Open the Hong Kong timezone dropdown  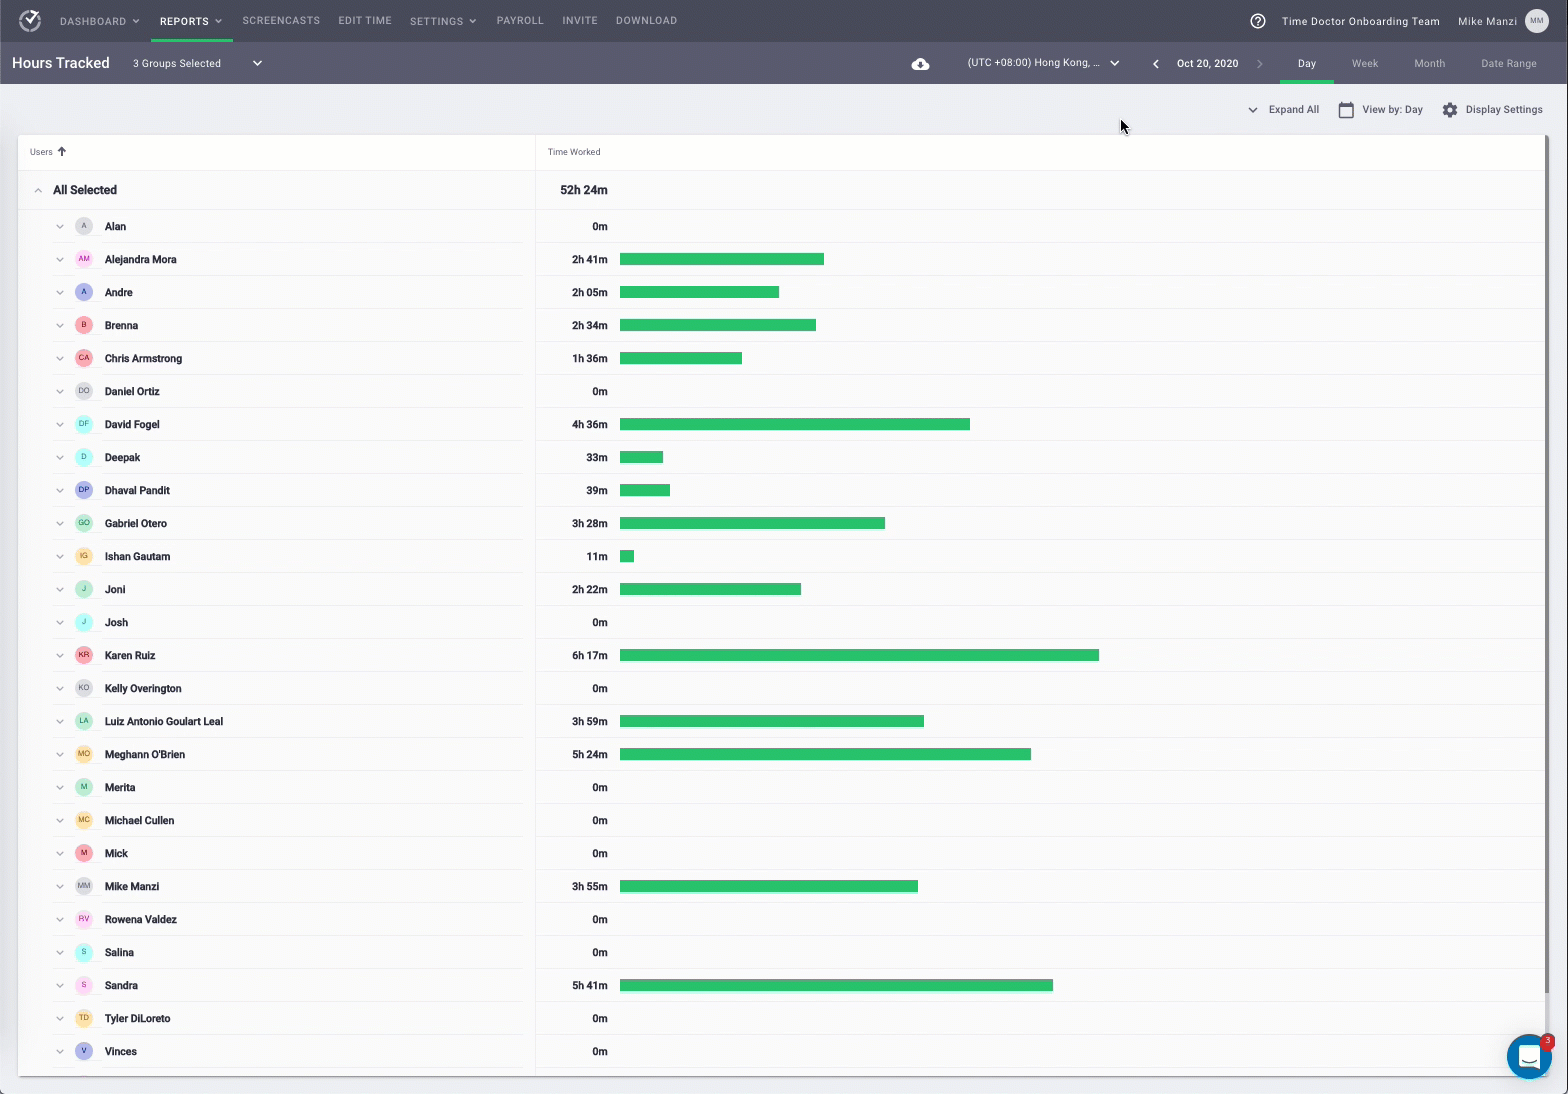[x=1043, y=63]
